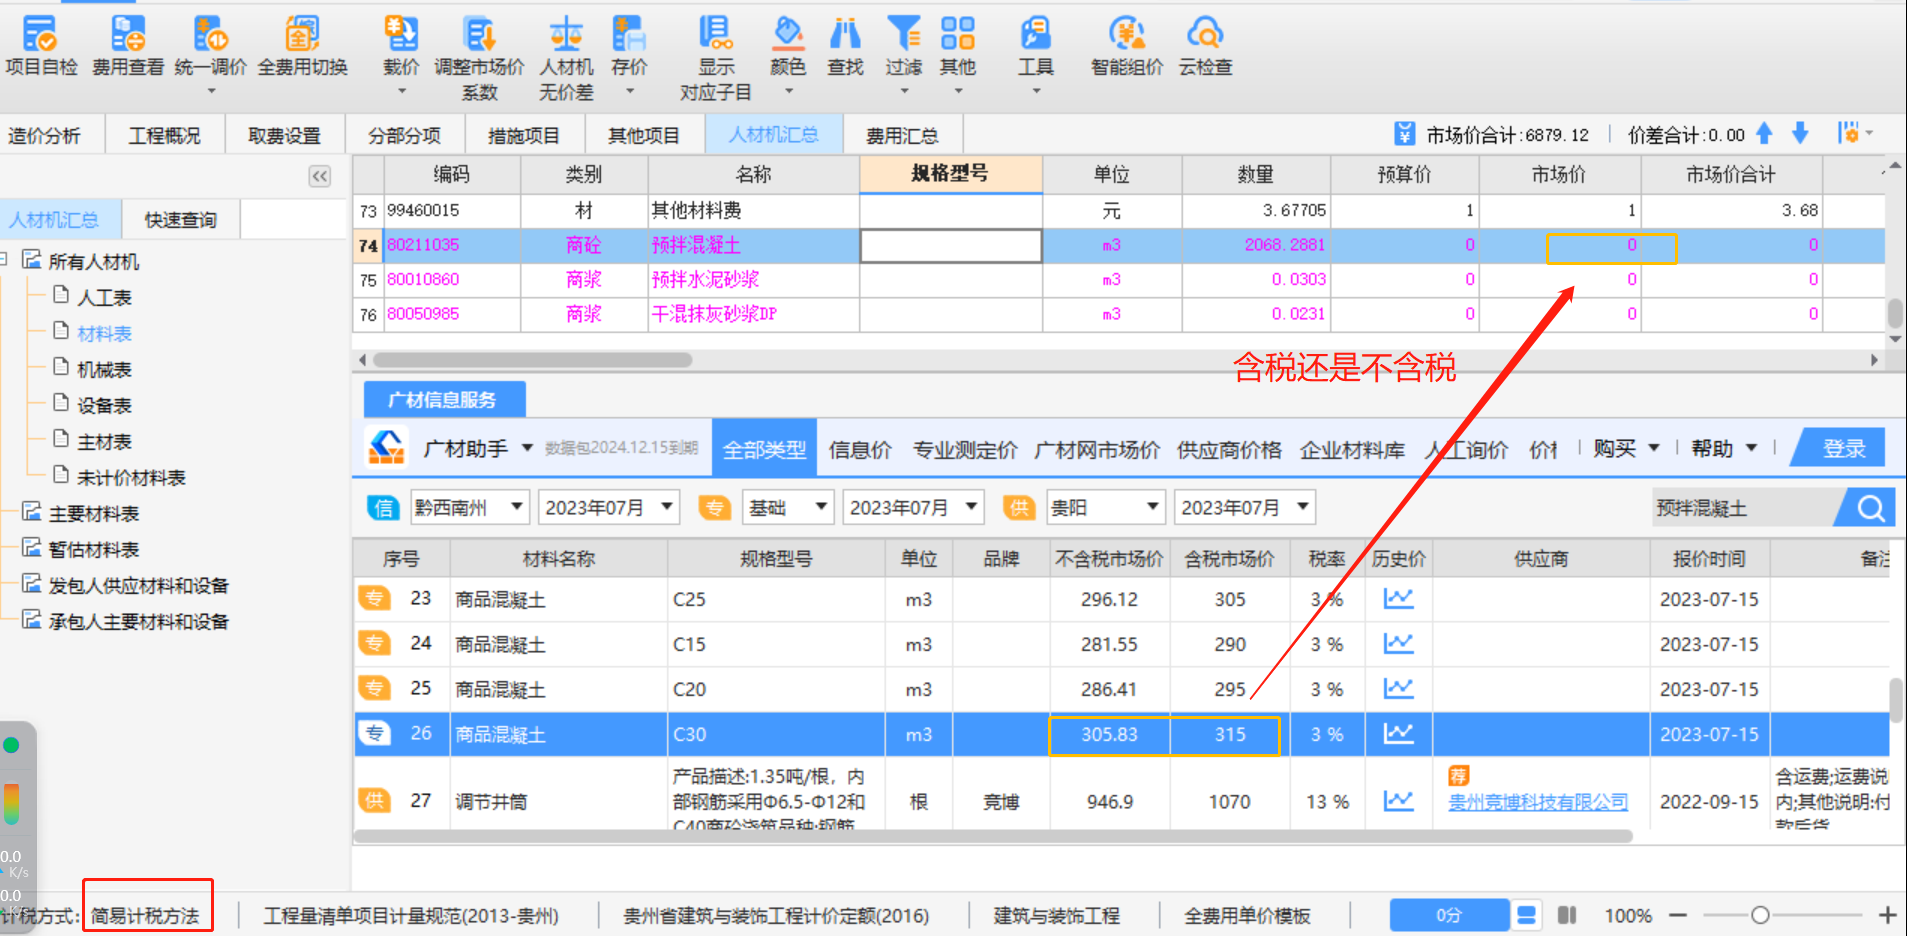Image resolution: width=1907 pixels, height=936 pixels.
Task: Click the 0分 score indicator
Action: click(1449, 915)
